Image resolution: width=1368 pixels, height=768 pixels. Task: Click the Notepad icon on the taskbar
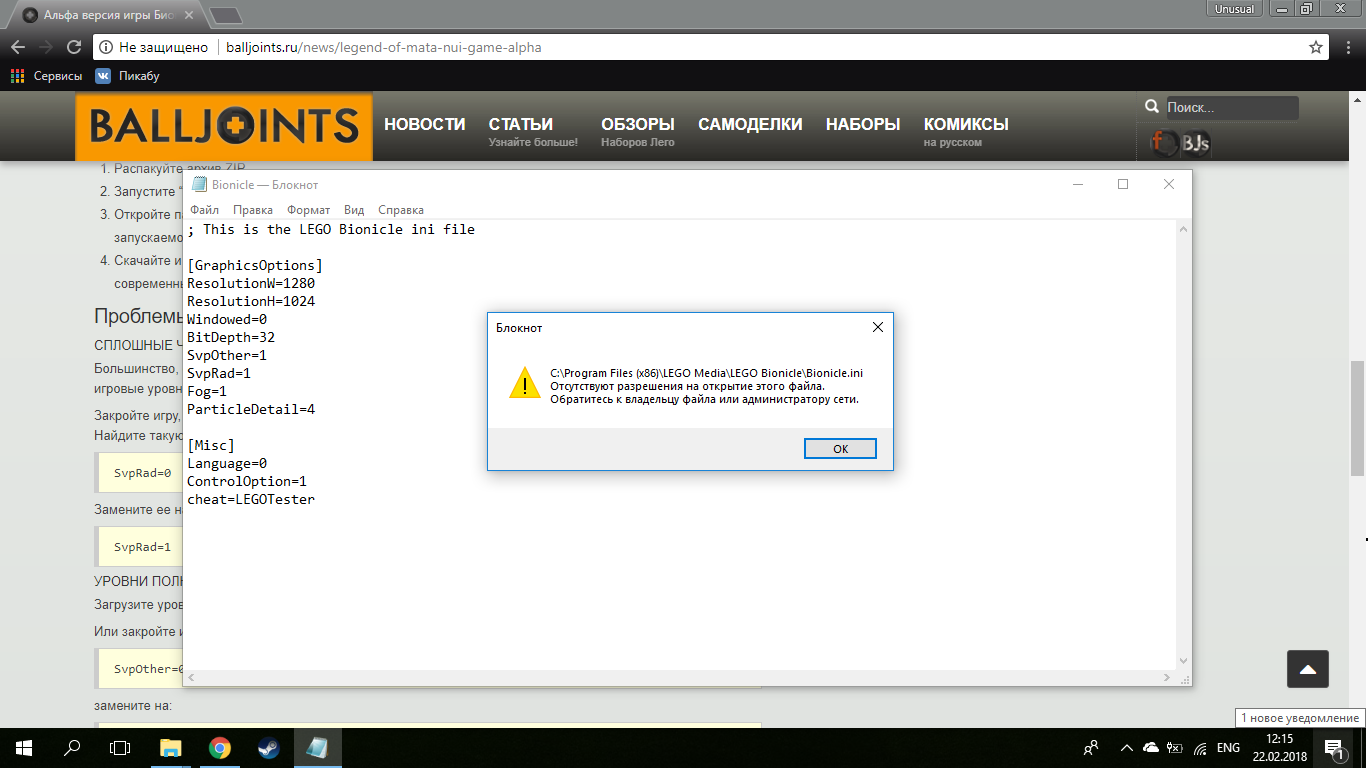318,747
